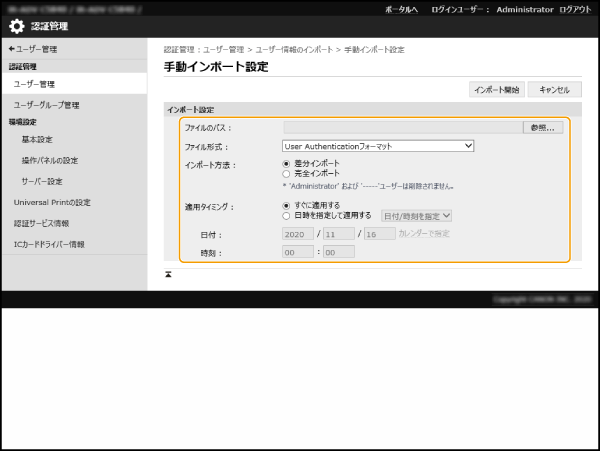Open ユーザーグループ管理 in the sidebar
This screenshot has width=600, height=451.
tap(46, 104)
